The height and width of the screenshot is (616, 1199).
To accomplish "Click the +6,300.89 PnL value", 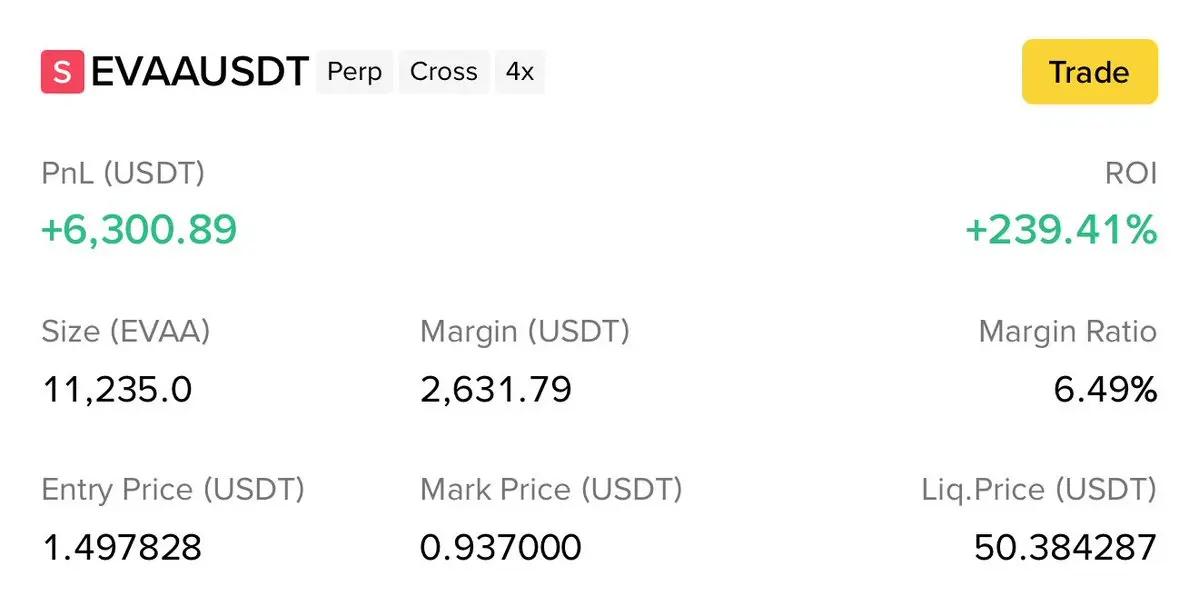I will tap(139, 230).
